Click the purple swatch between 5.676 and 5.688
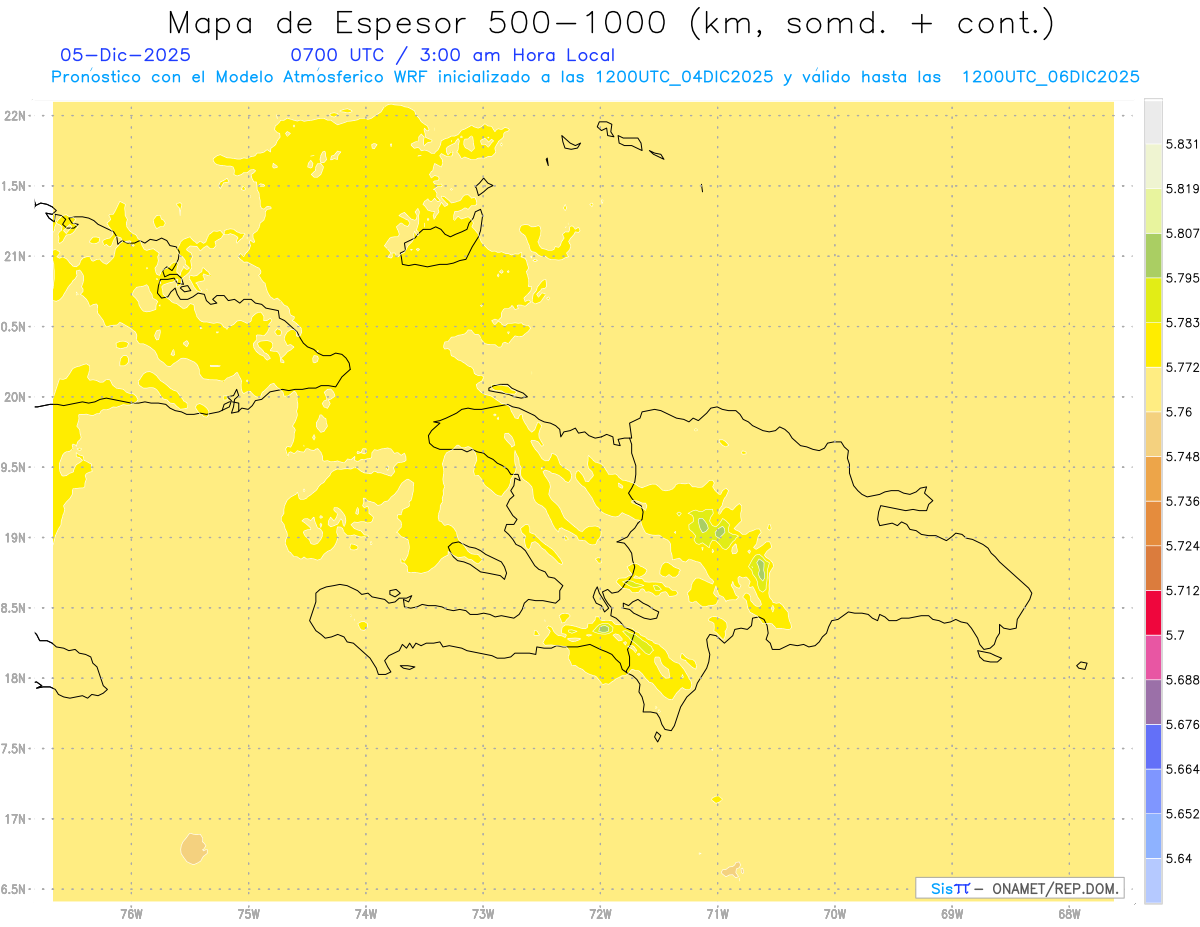Image resolution: width=1200 pixels, height=927 pixels. coord(1153,702)
